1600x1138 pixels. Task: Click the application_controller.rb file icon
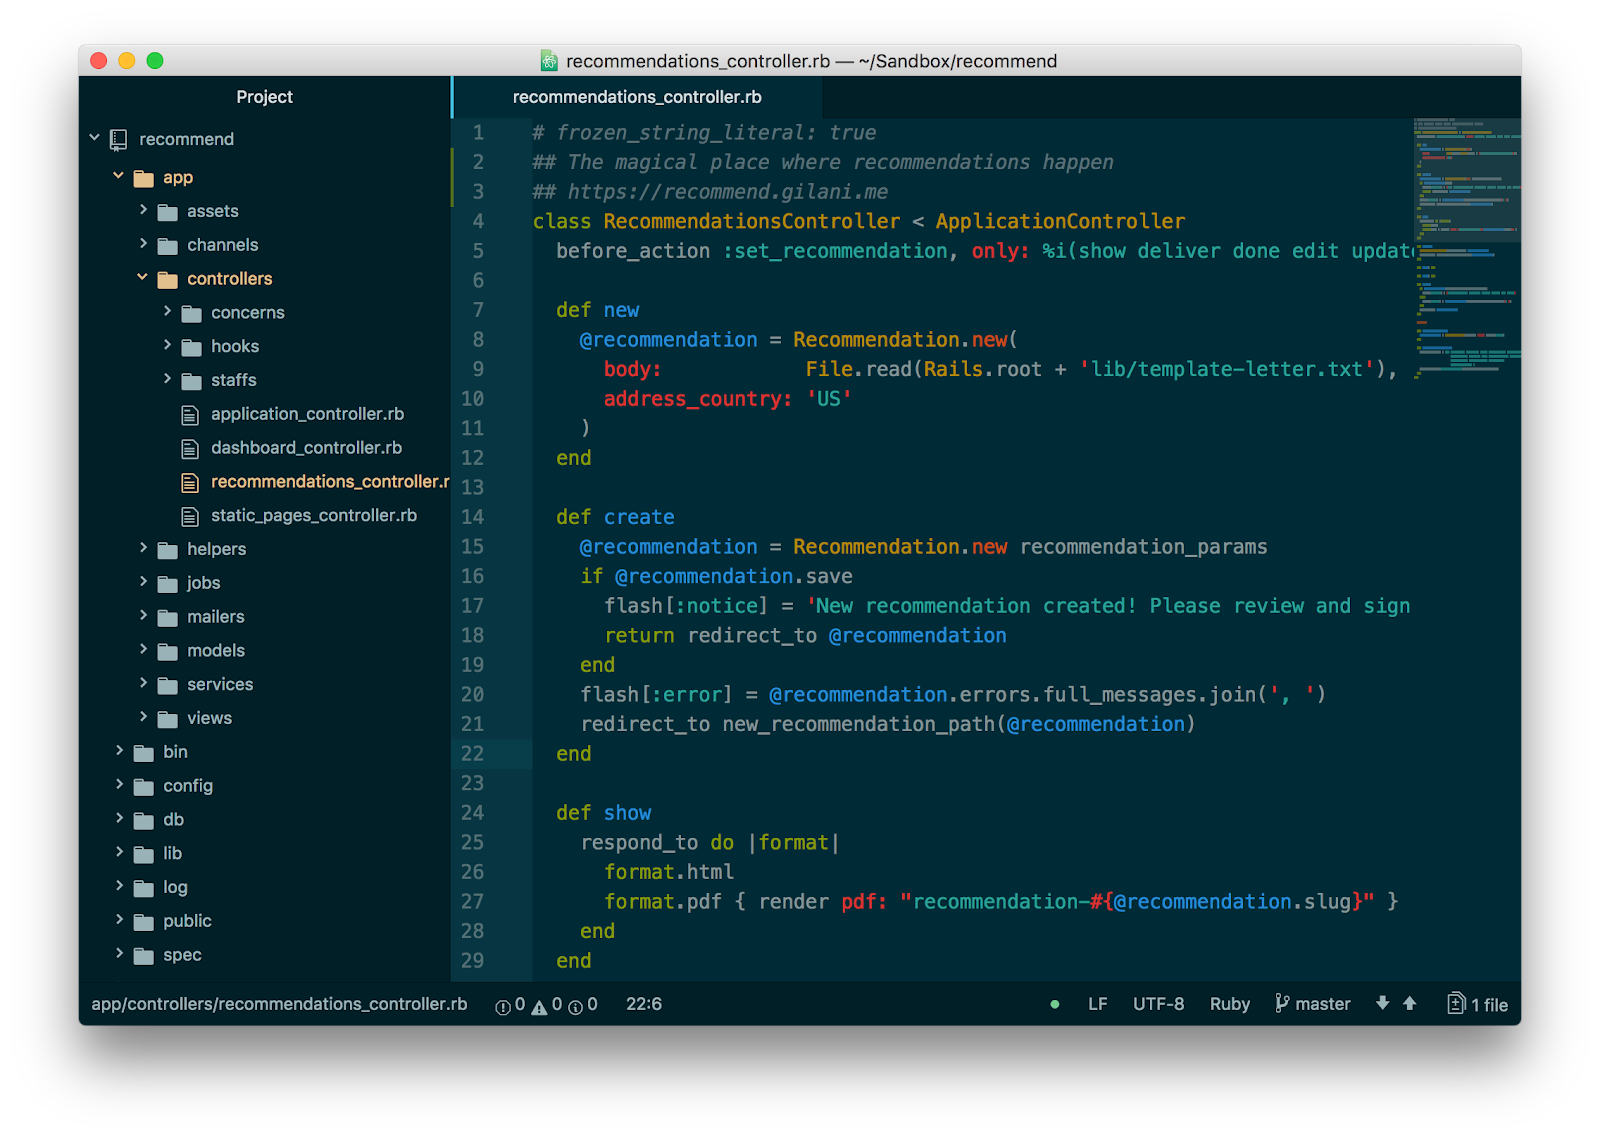point(190,415)
